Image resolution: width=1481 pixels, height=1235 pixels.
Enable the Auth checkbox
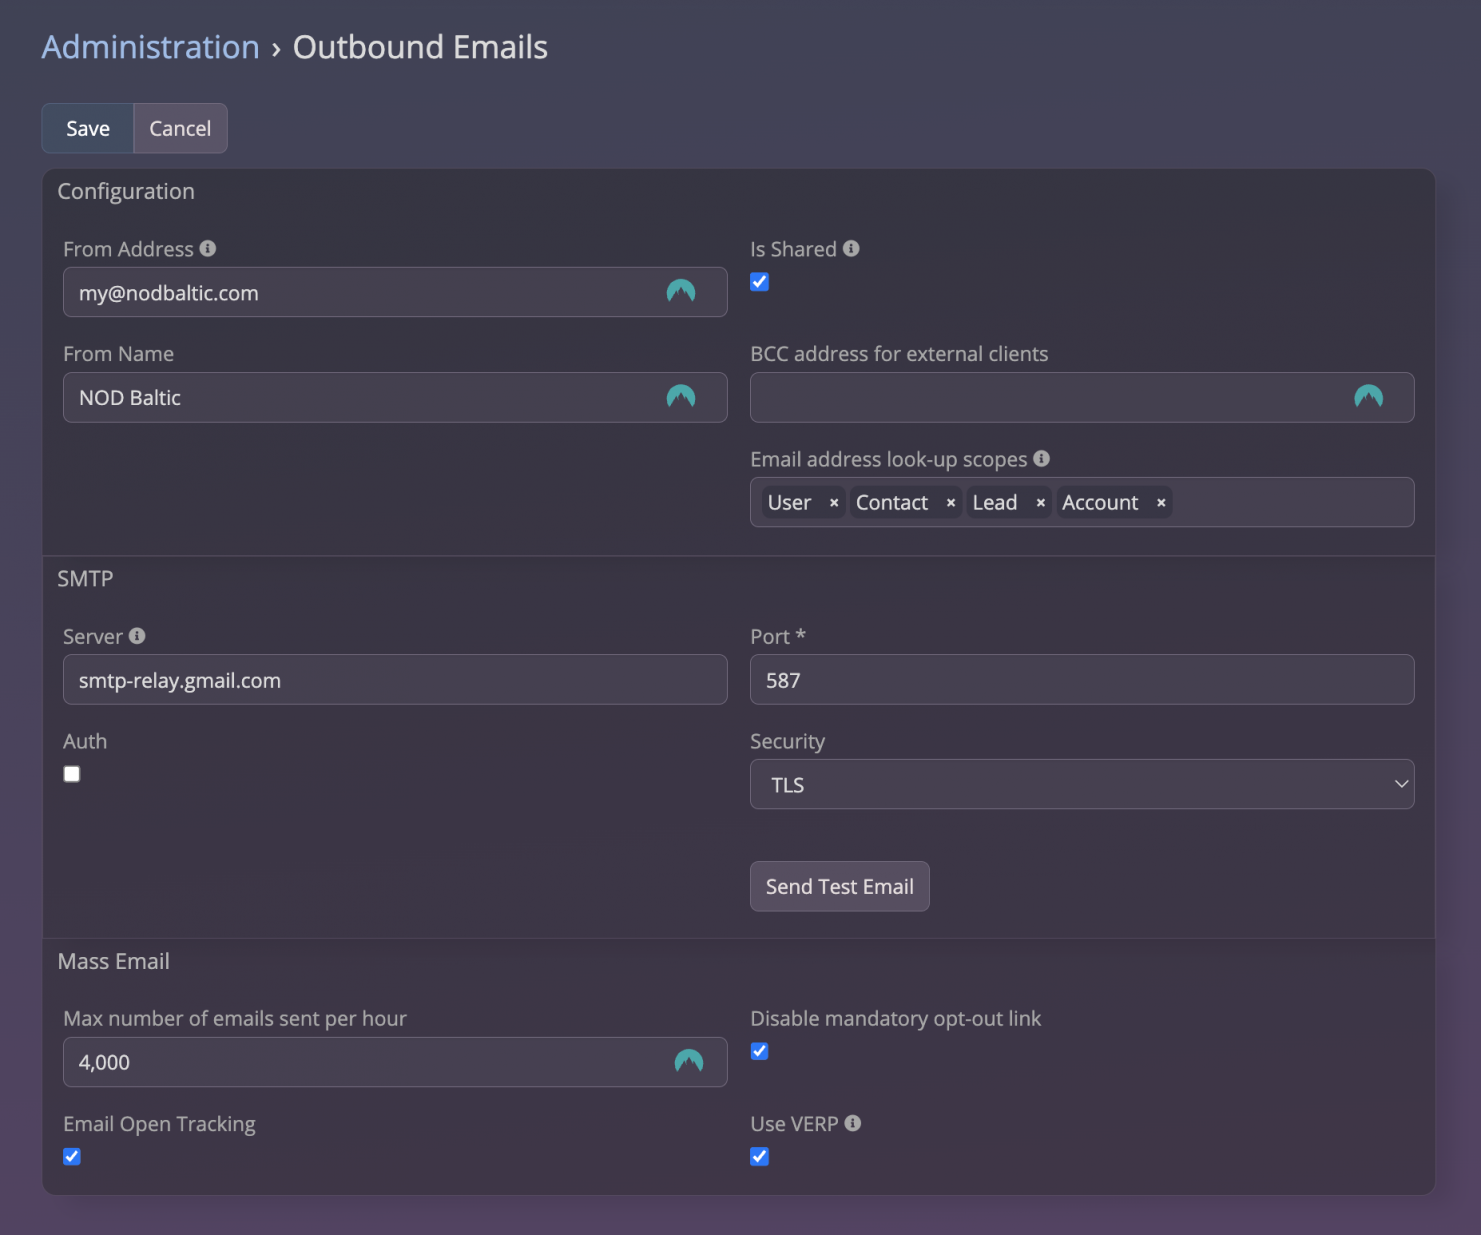[x=72, y=774]
